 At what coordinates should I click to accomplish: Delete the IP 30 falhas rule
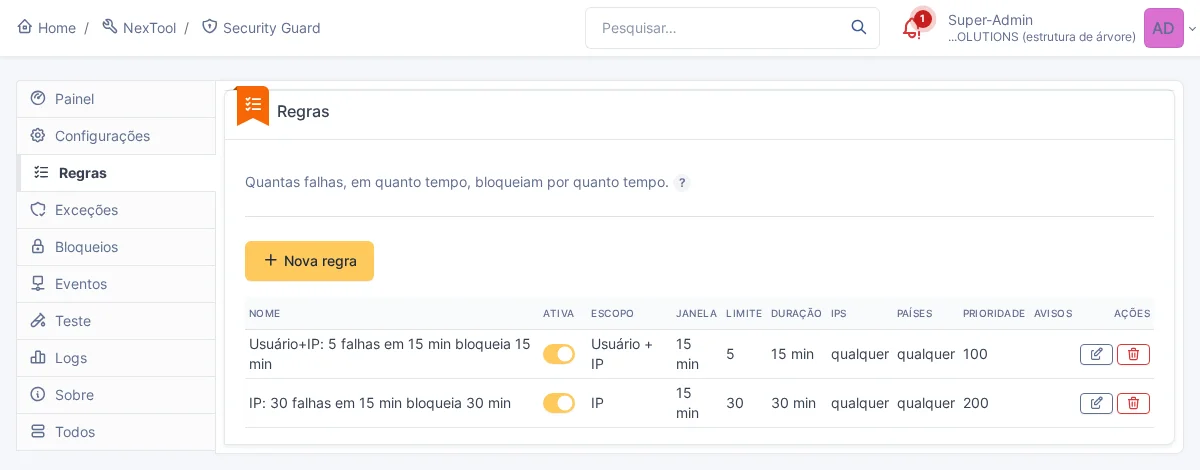pyautogui.click(x=1133, y=403)
